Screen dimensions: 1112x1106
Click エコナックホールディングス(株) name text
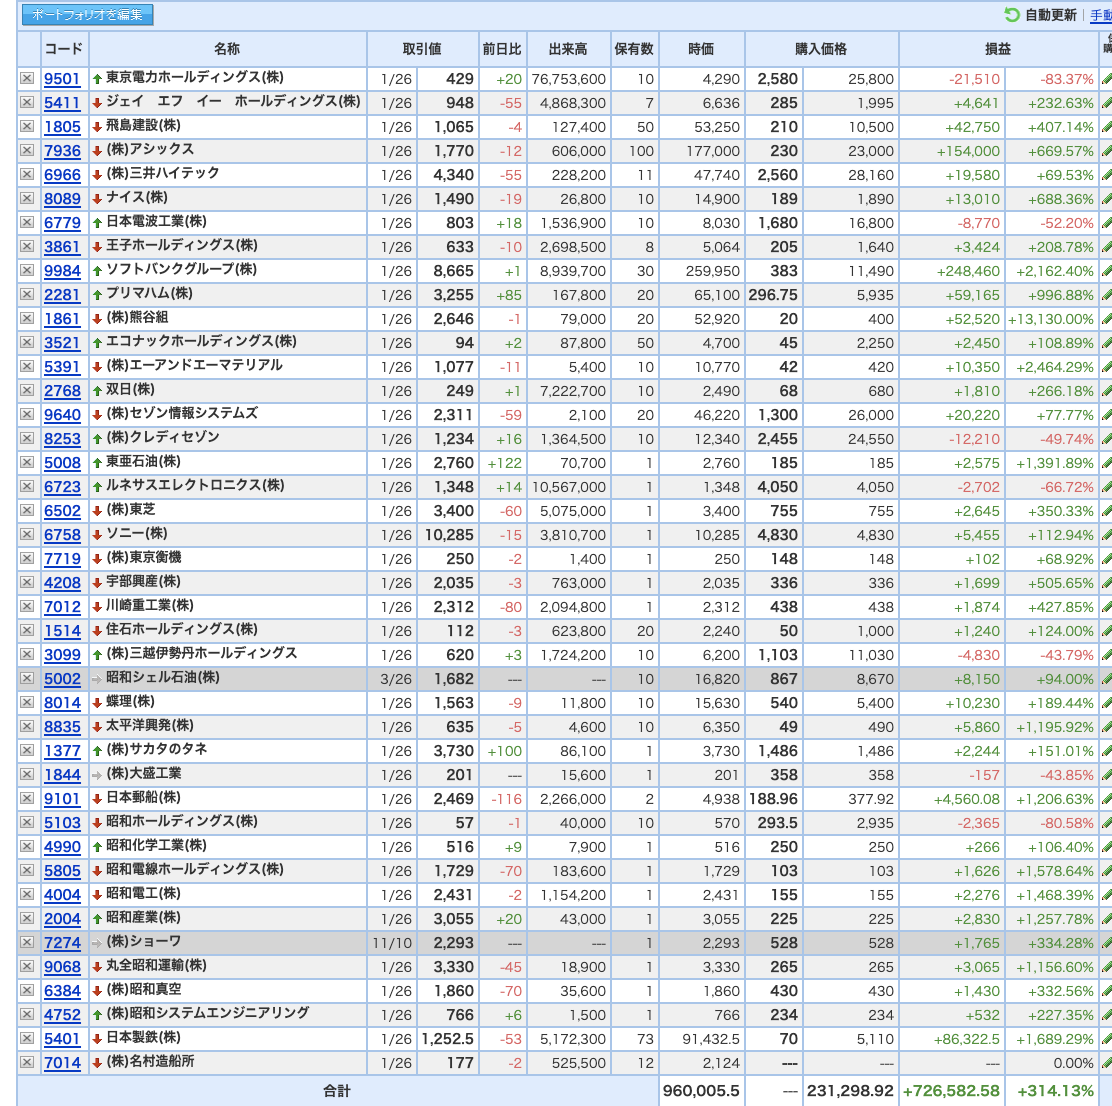201,342
